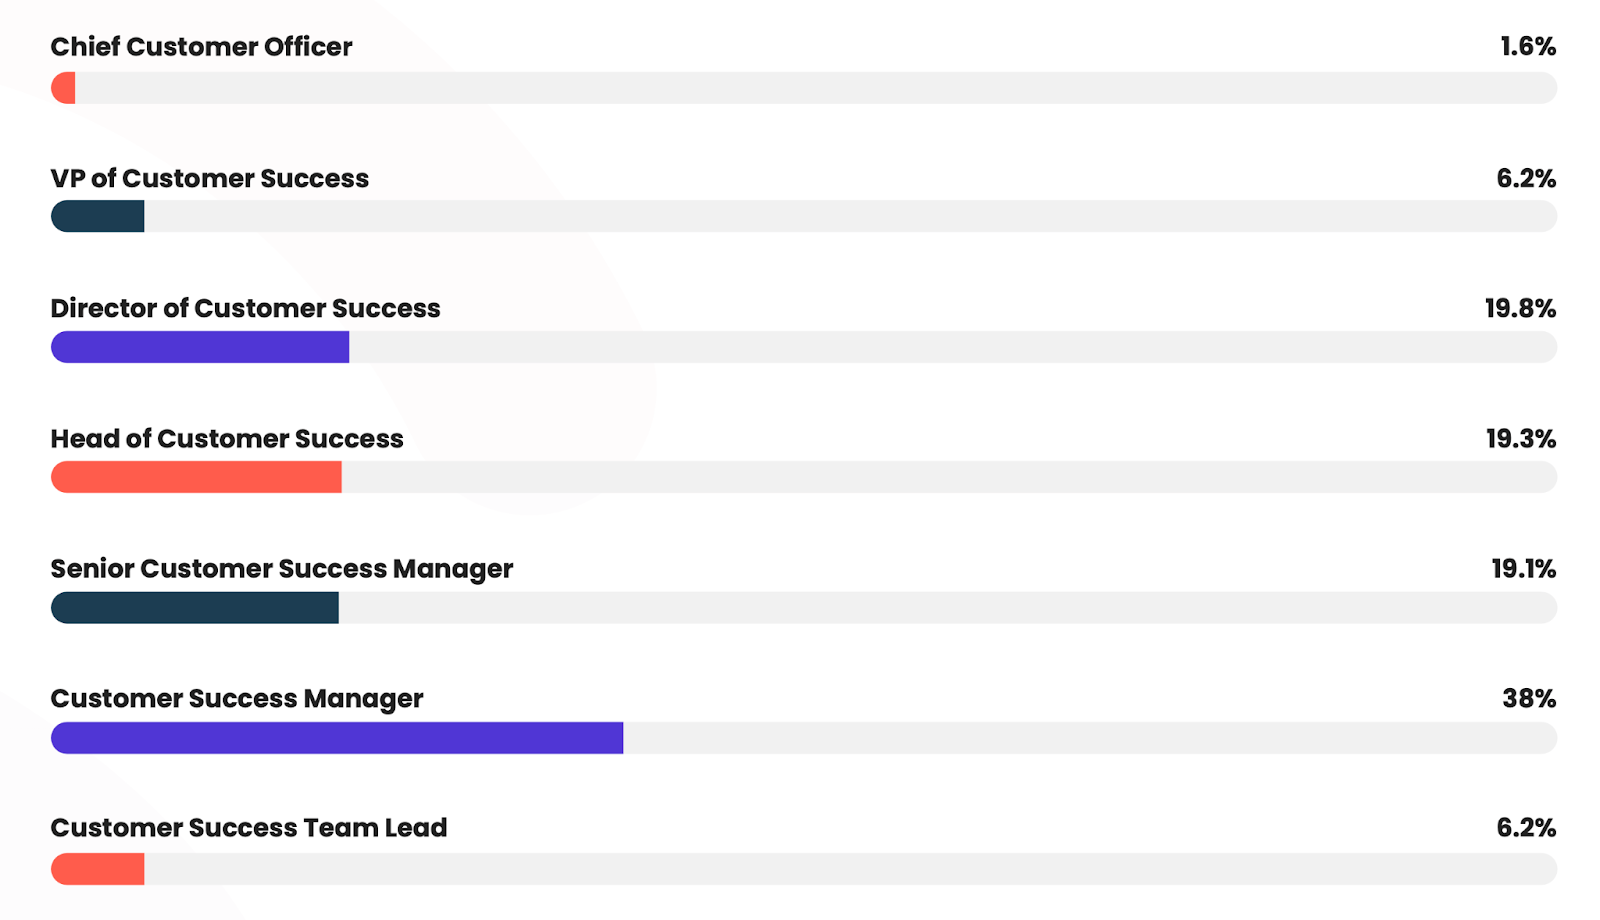Click the Customer Success Team Lead label

[x=249, y=828]
